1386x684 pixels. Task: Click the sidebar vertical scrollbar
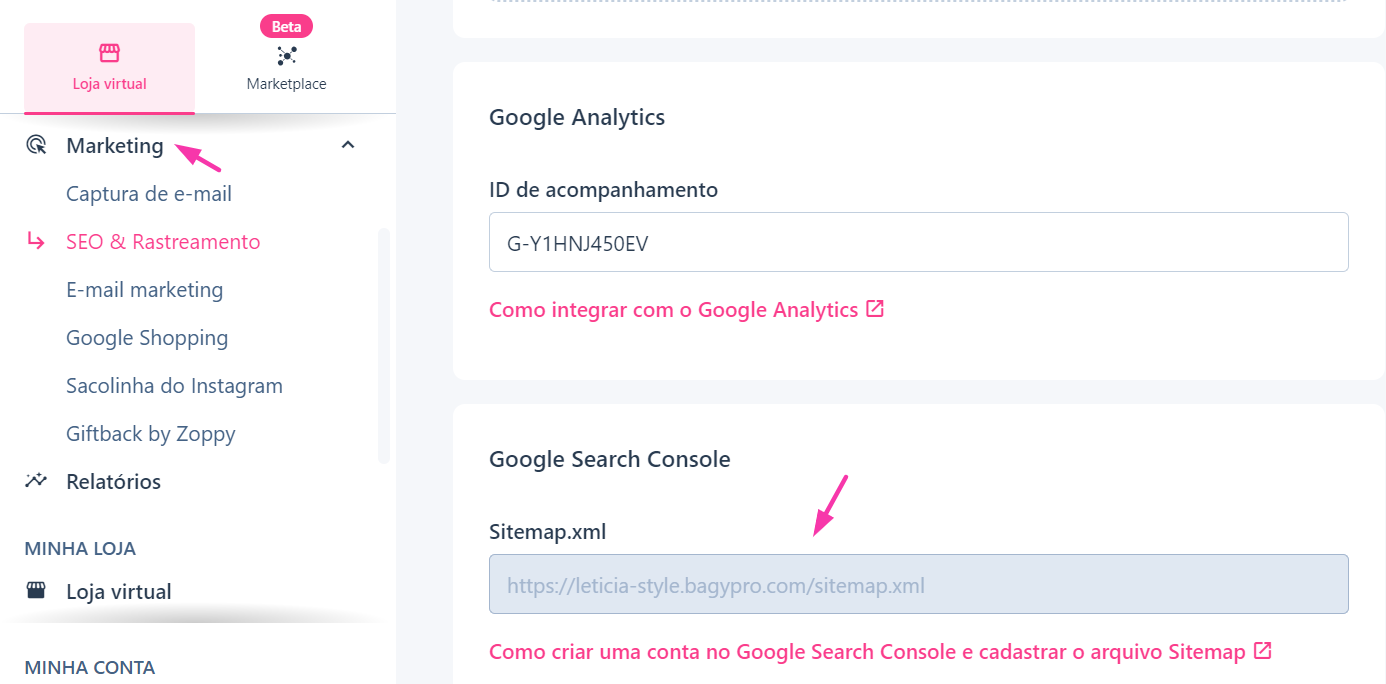coord(383,346)
